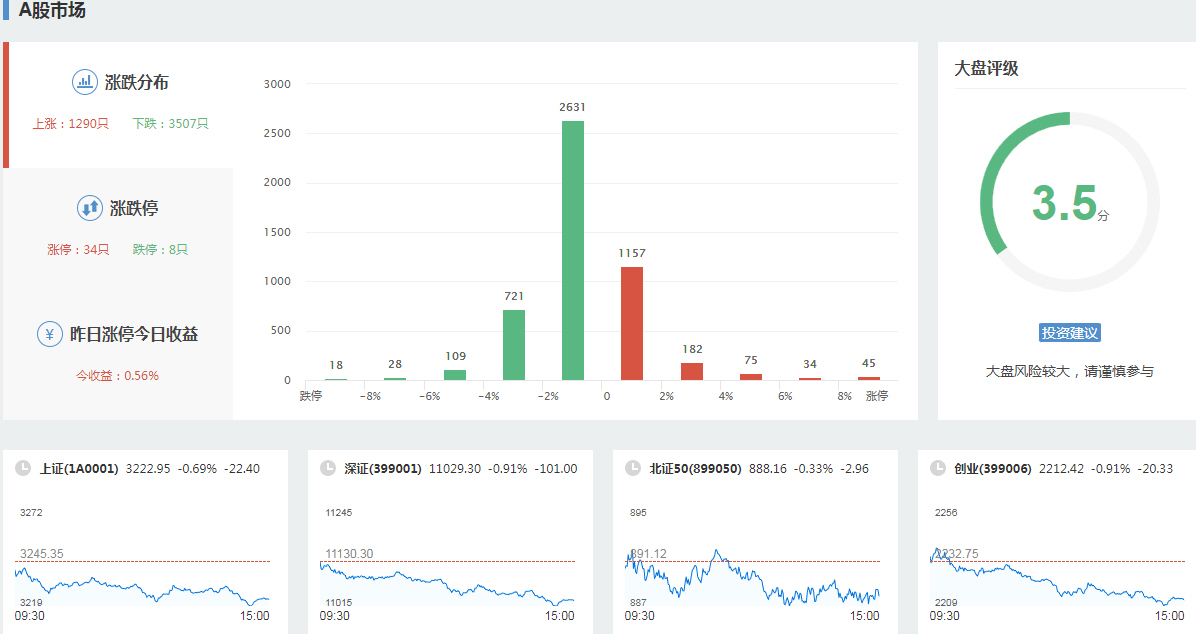
Task: Open the 上证(1A0001) index link
Action: [79, 468]
